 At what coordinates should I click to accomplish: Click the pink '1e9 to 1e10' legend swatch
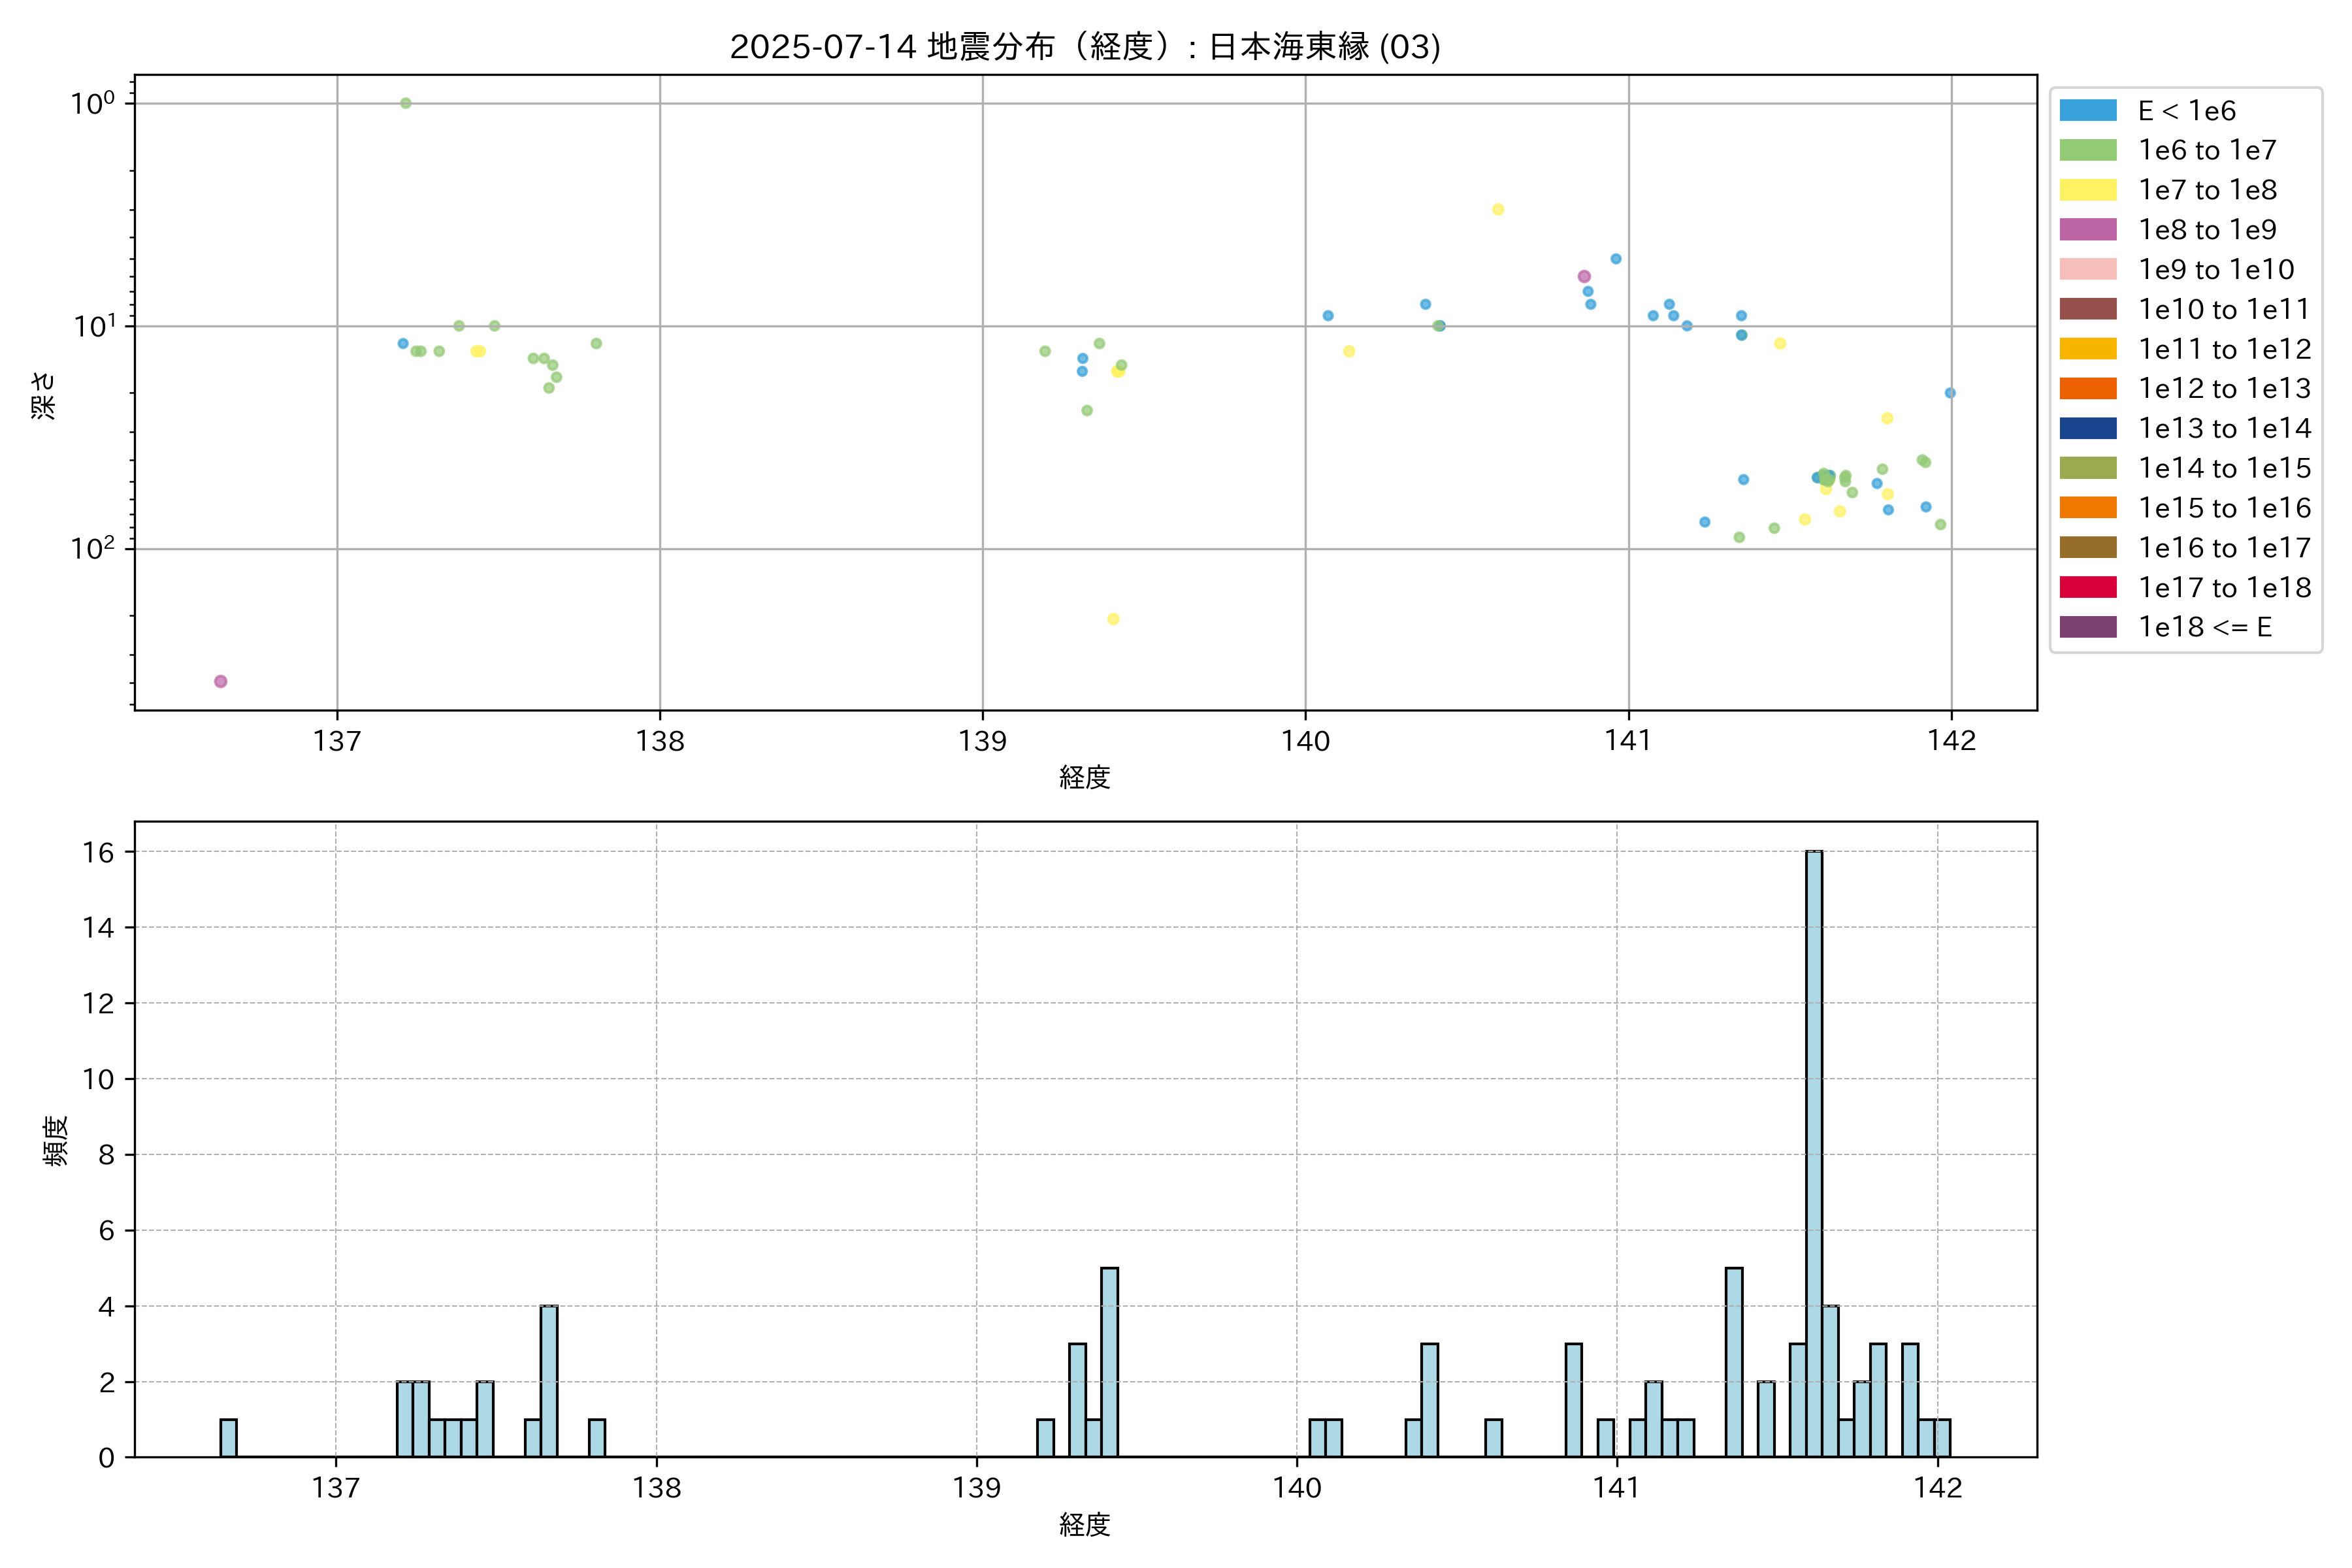pyautogui.click(x=2088, y=269)
